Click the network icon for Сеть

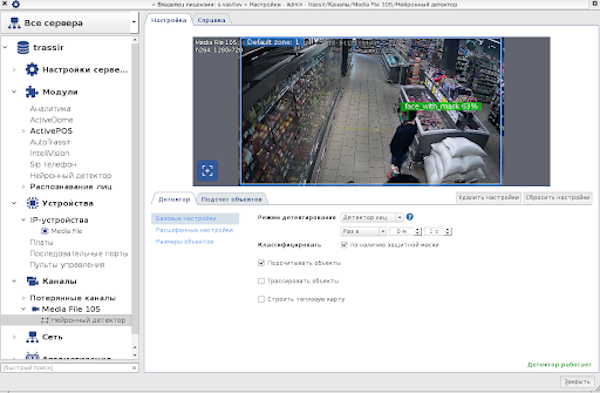pyautogui.click(x=32, y=337)
